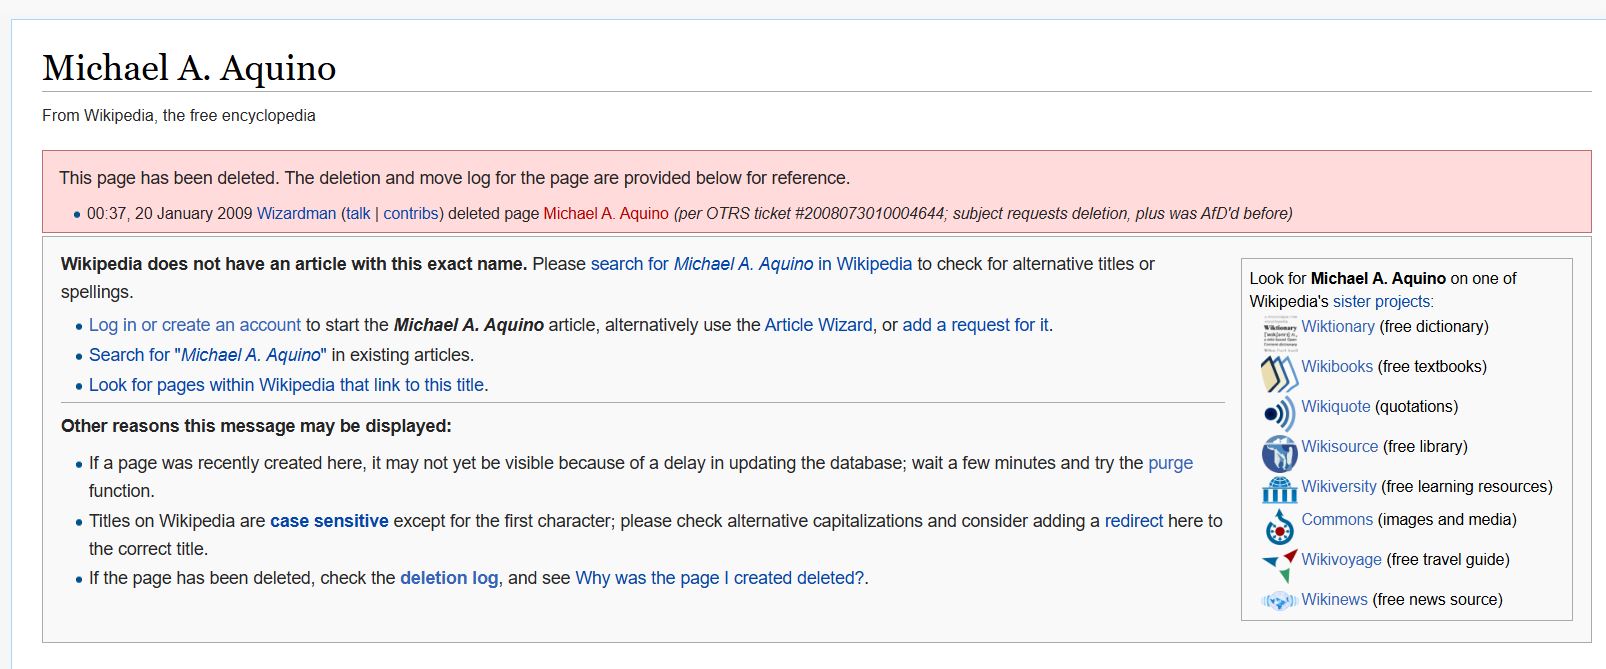Click 'Wikipedia does not have an article' bold text
The width and height of the screenshot is (1606, 669).
(294, 264)
